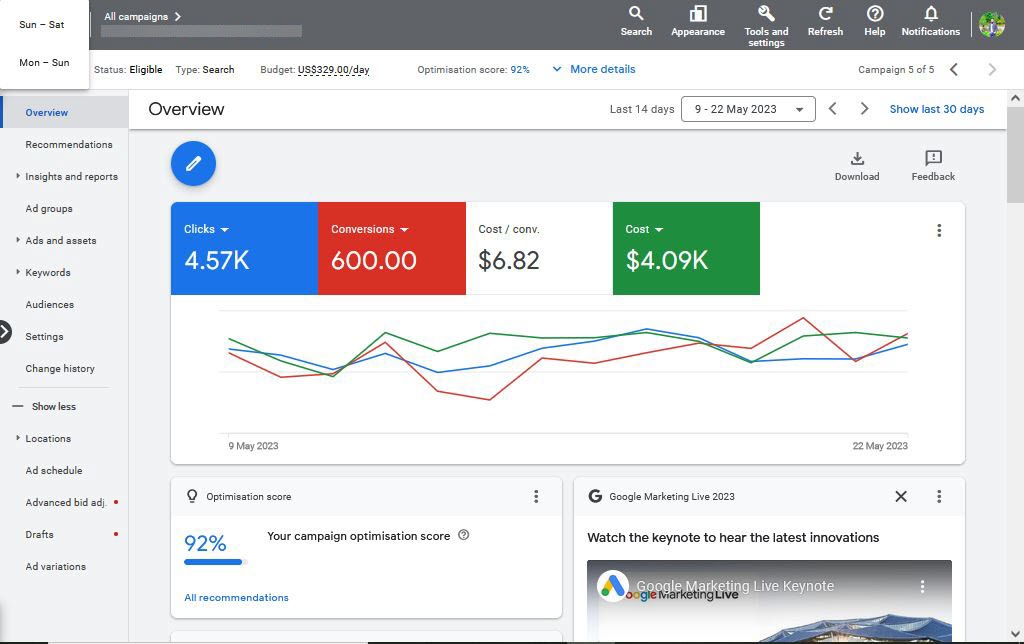Choose the Mon – Sun week option
The image size is (1024, 644).
coord(44,63)
